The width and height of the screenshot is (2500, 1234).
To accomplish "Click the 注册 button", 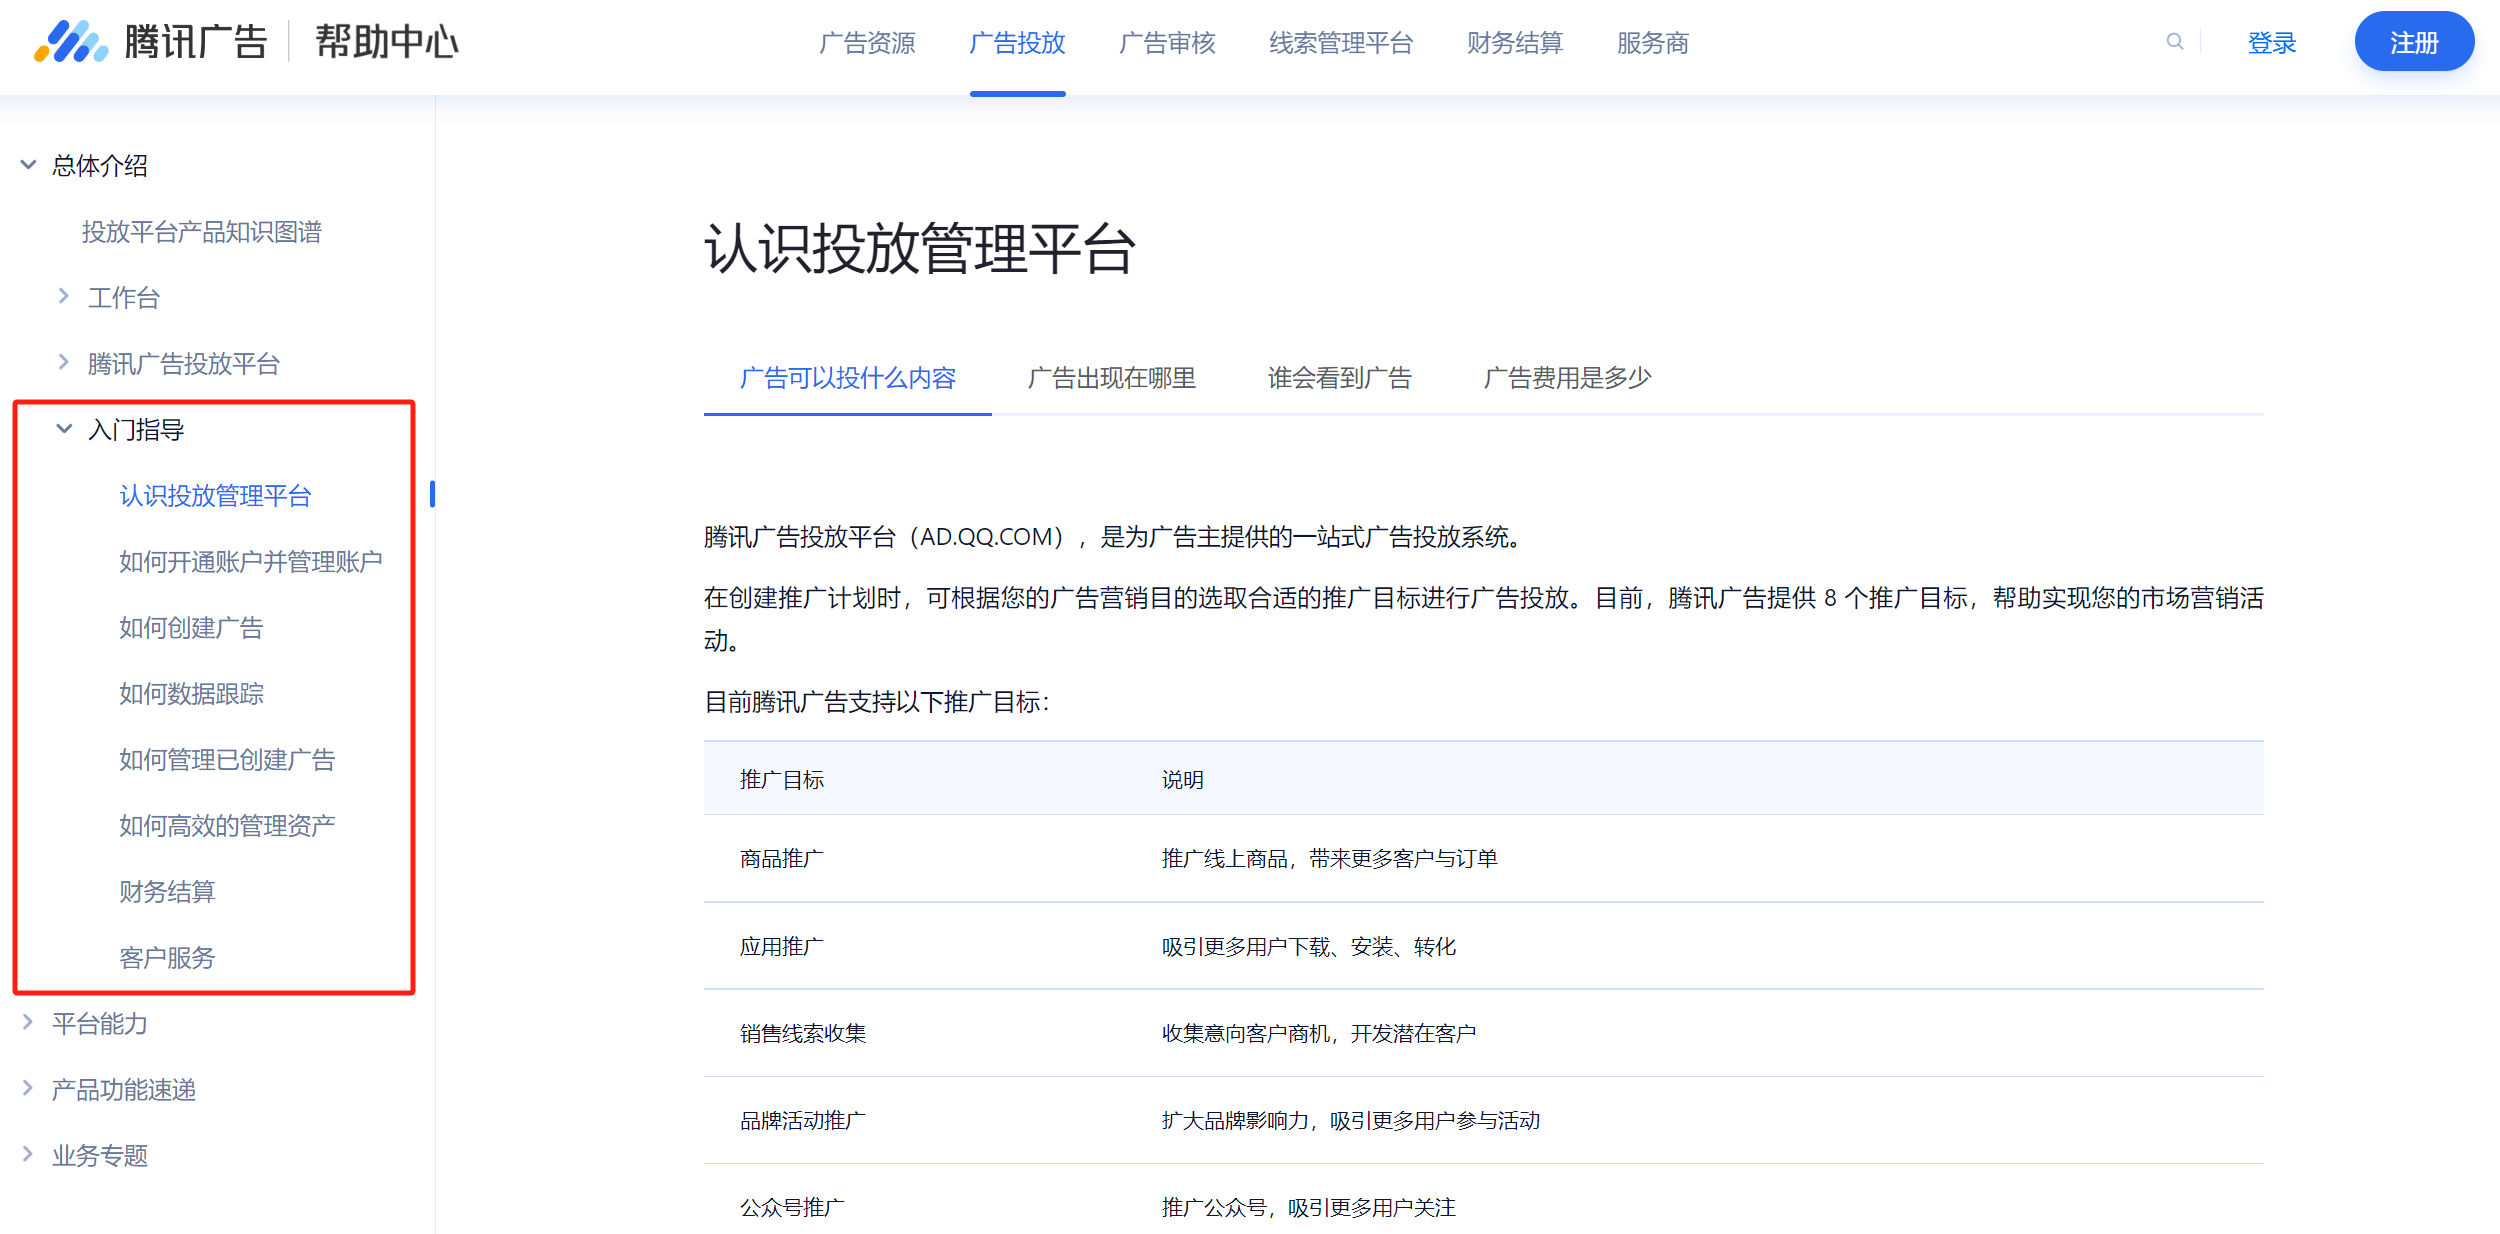I will (x=2413, y=42).
